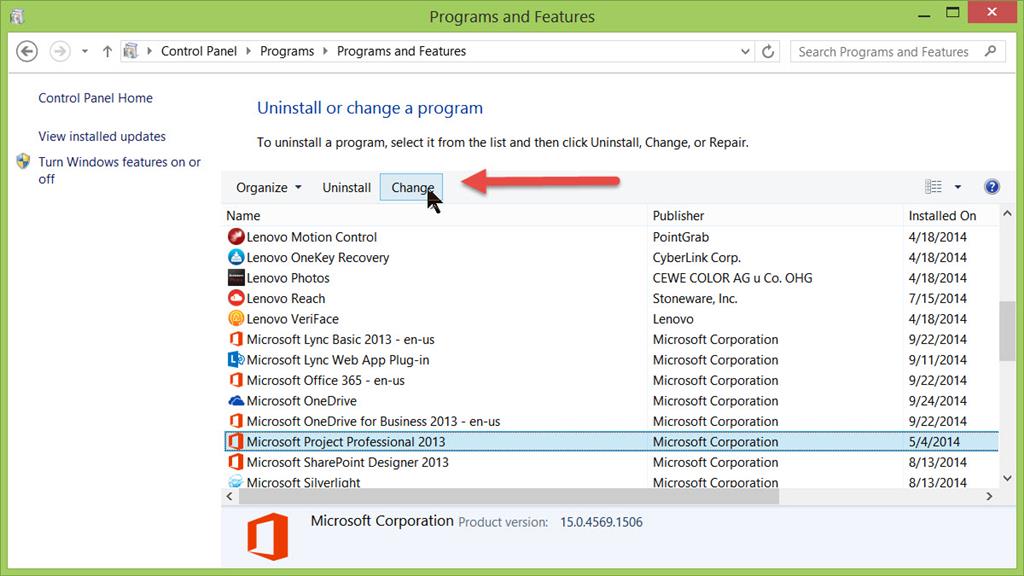Click the horizontal scrollbar right arrow

tap(989, 496)
